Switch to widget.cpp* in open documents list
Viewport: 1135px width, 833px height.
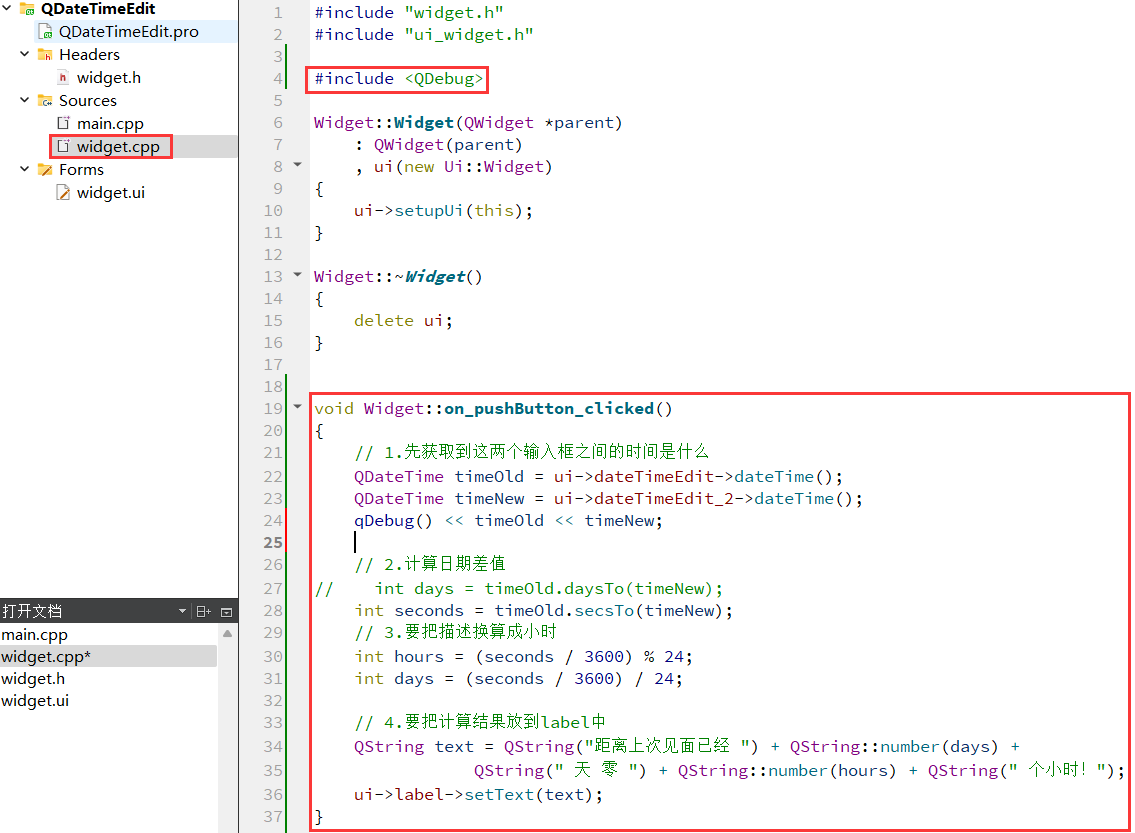(x=109, y=656)
